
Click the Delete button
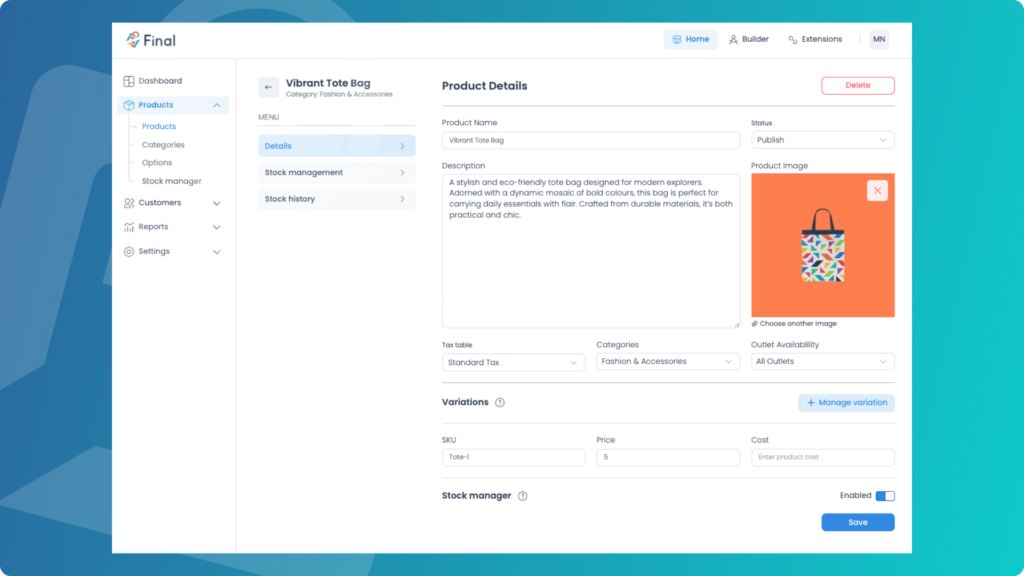(857, 86)
